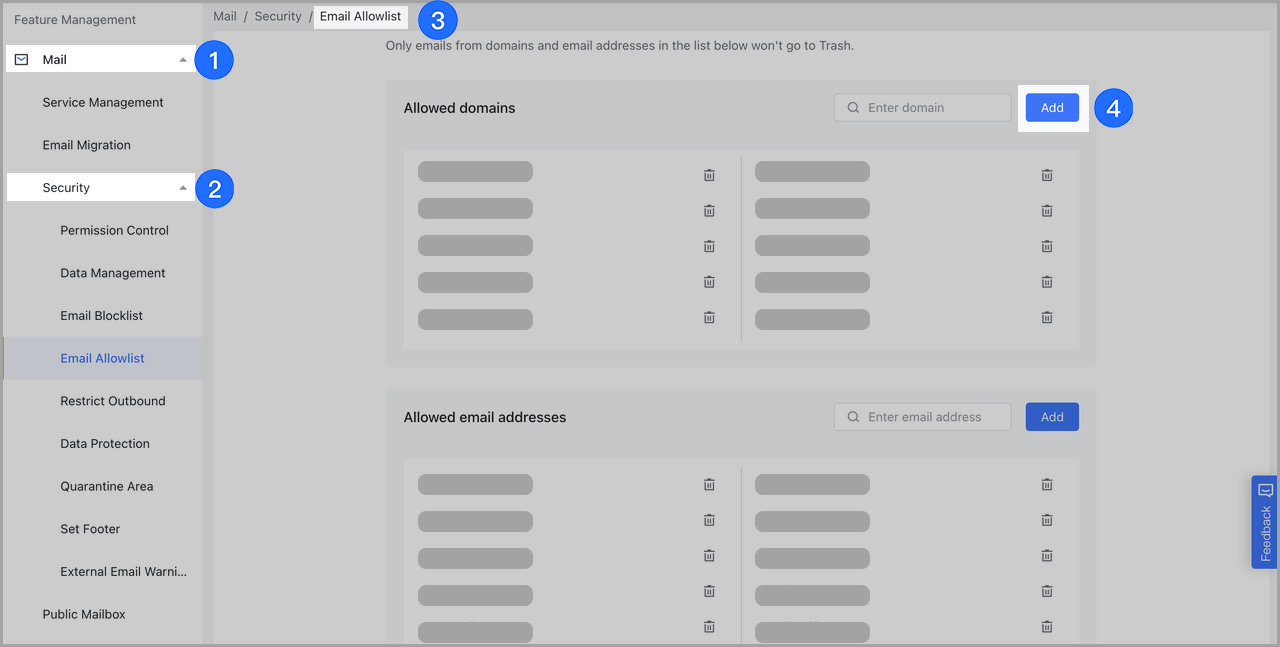Delete second allowed email address in left column
The width and height of the screenshot is (1280, 647).
709,520
